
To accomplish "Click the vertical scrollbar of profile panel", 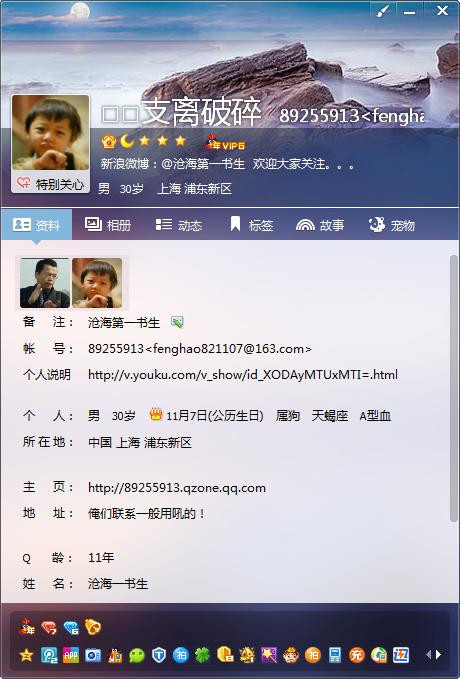I will click(x=454, y=388).
